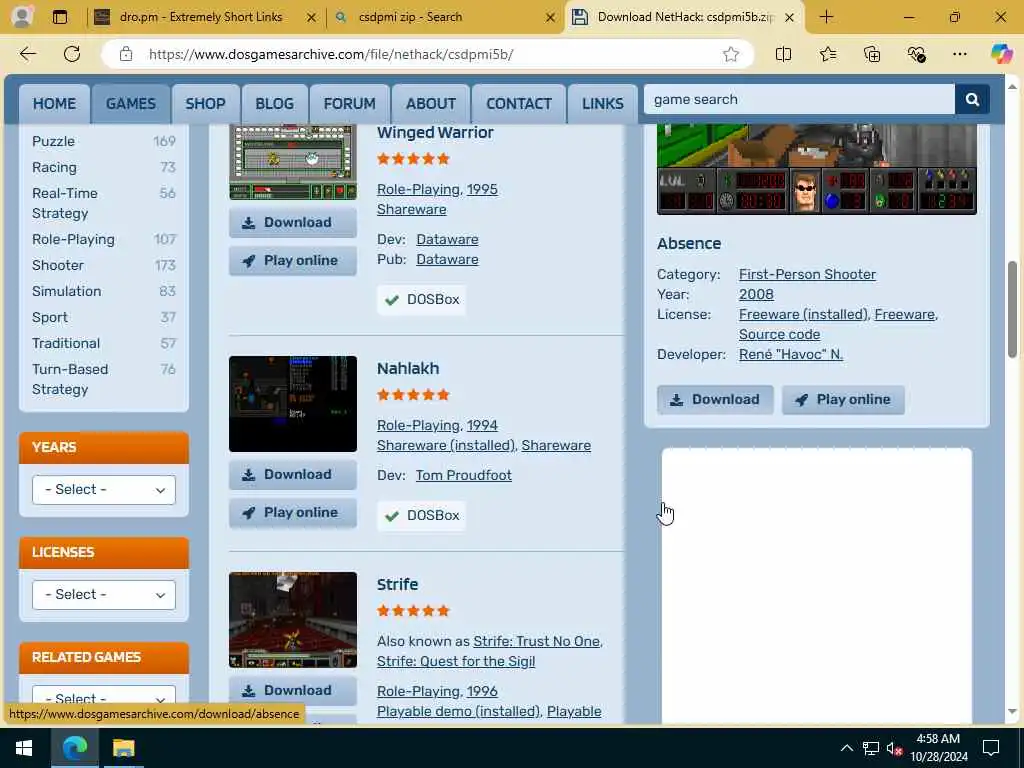Reload the page with refresh icon
The height and width of the screenshot is (768, 1024).
click(72, 54)
